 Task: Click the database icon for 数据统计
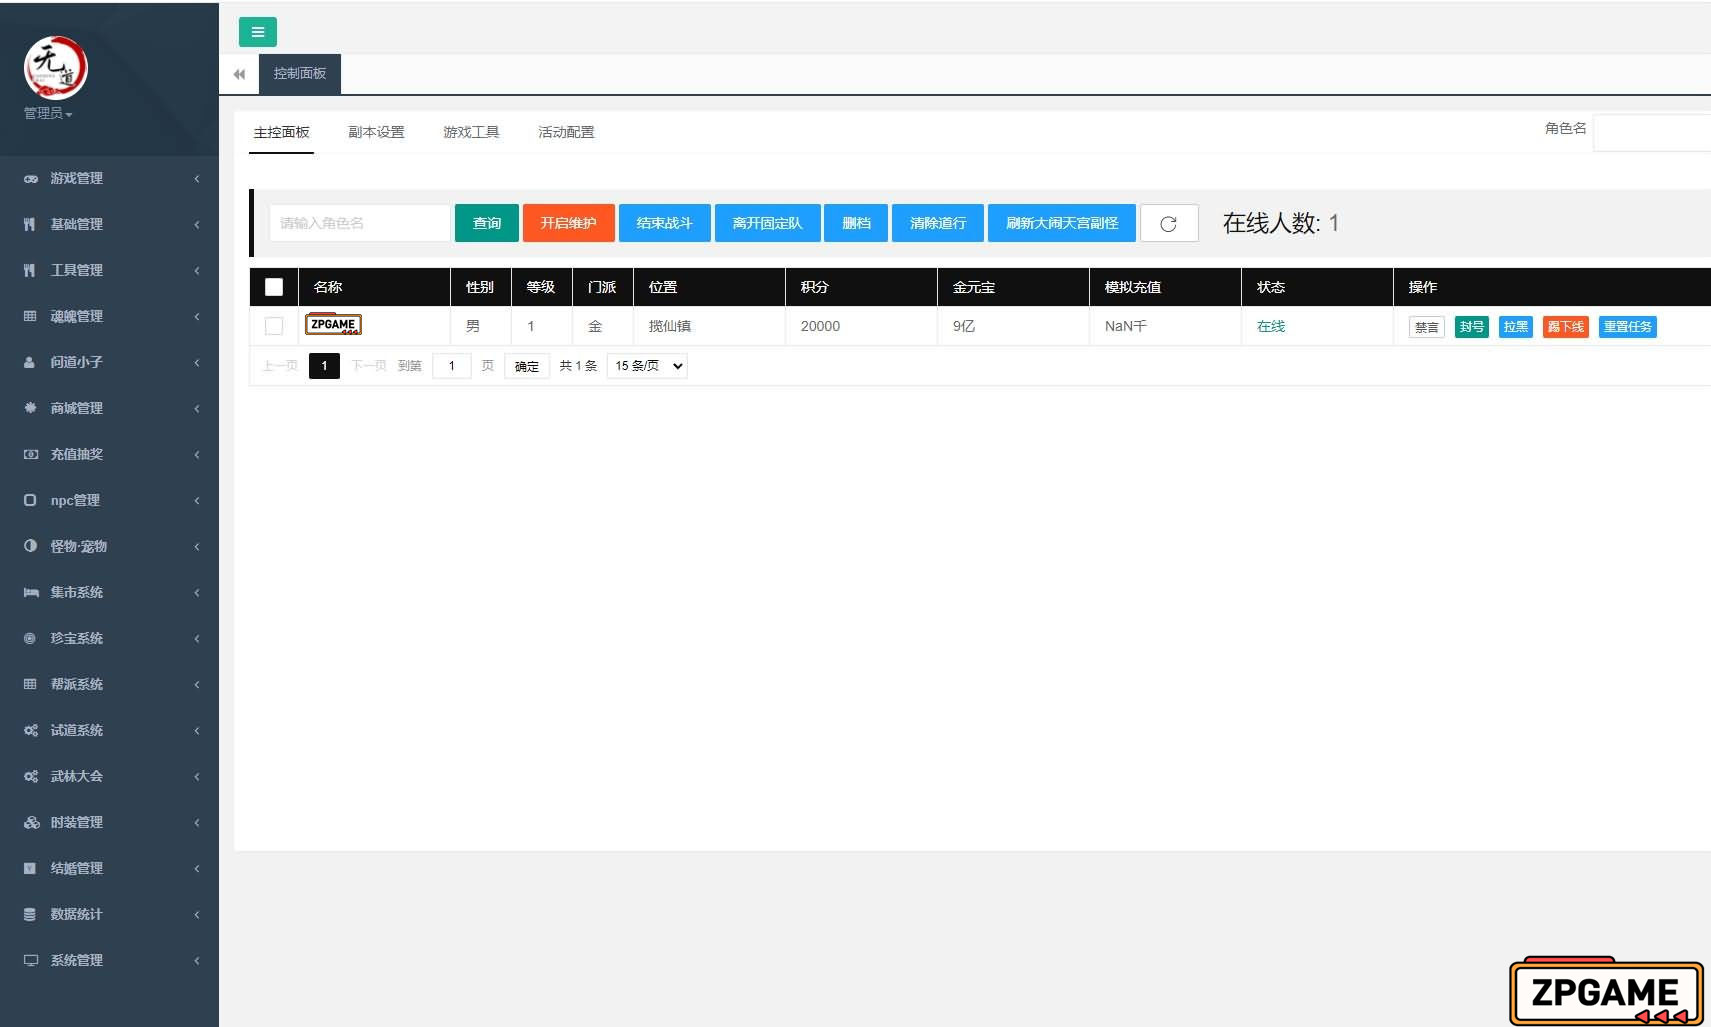coord(30,914)
